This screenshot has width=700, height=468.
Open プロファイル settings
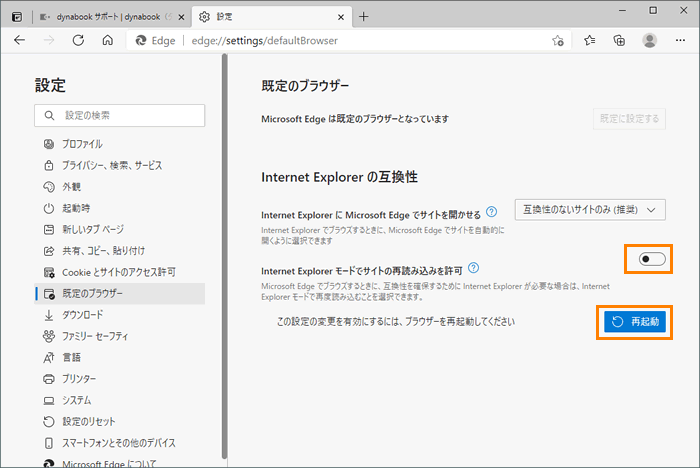[120, 144]
